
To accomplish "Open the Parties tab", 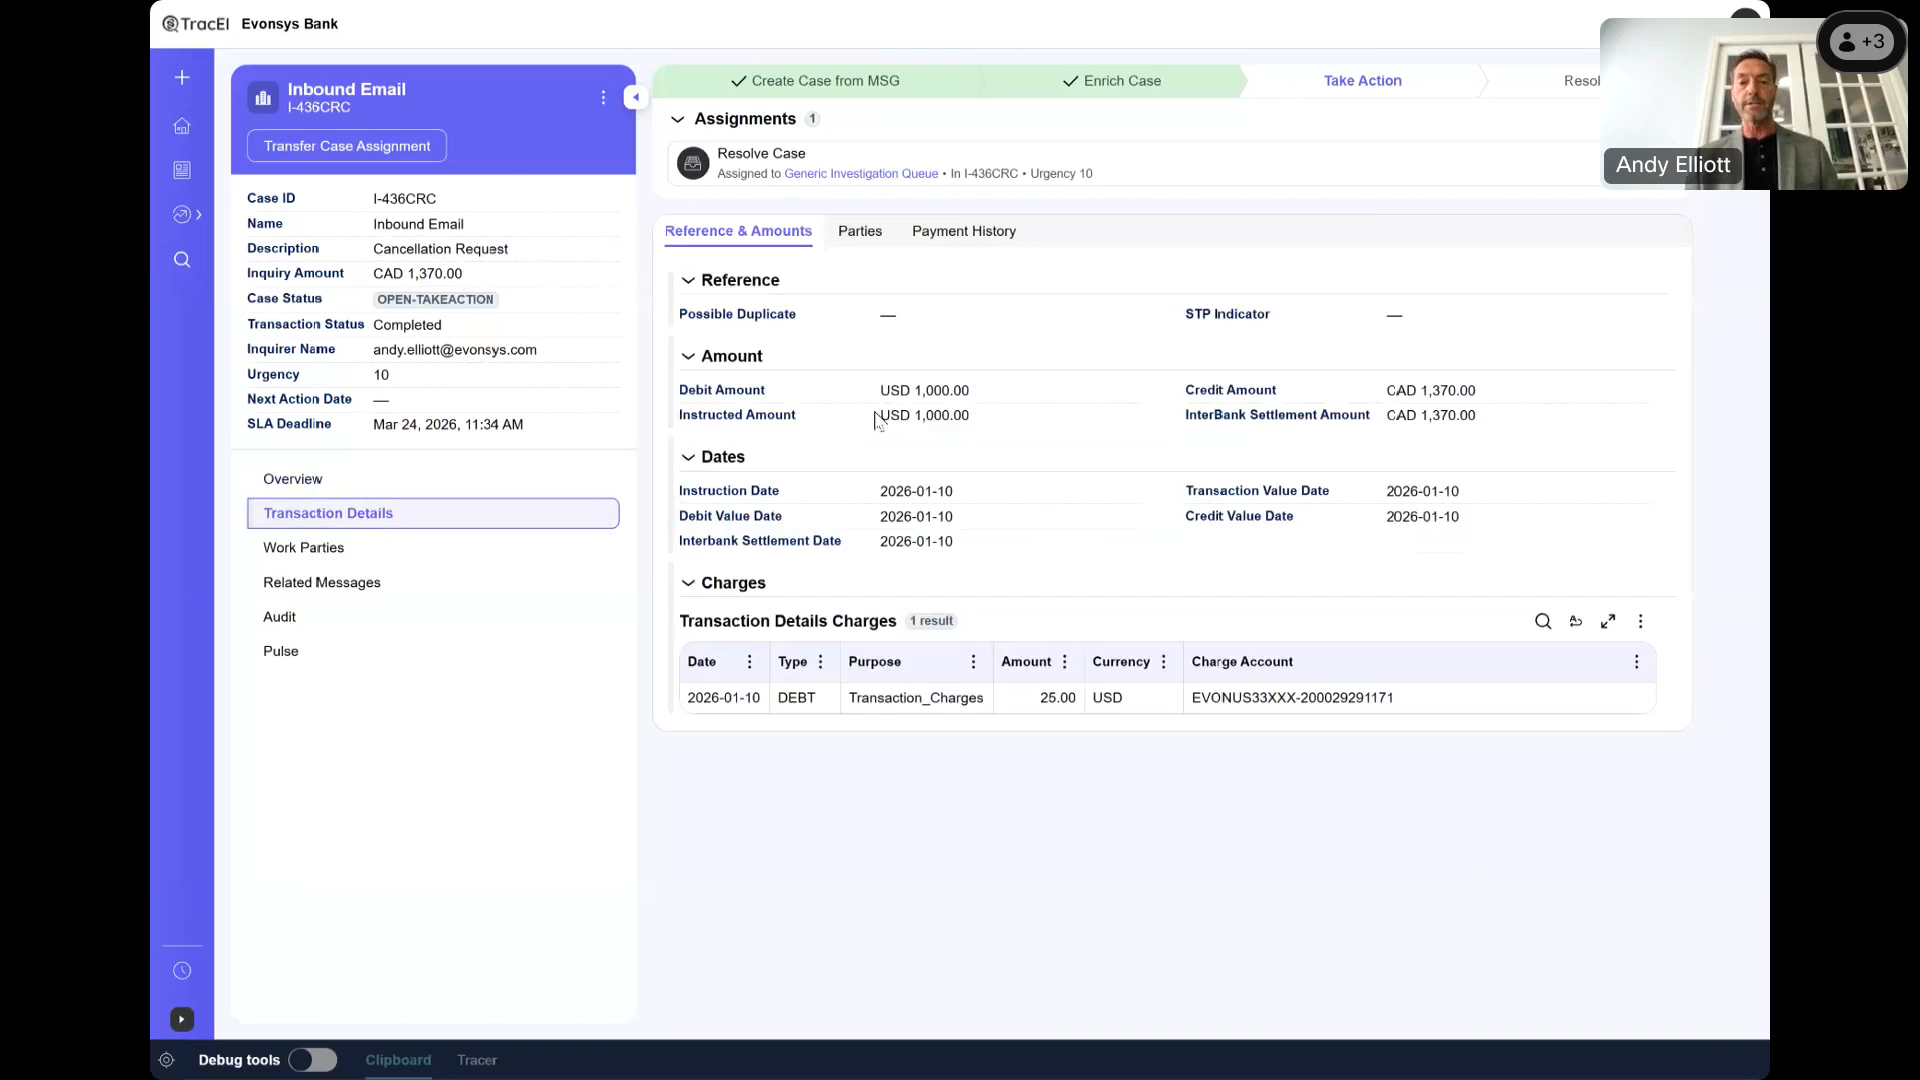I will [x=860, y=231].
